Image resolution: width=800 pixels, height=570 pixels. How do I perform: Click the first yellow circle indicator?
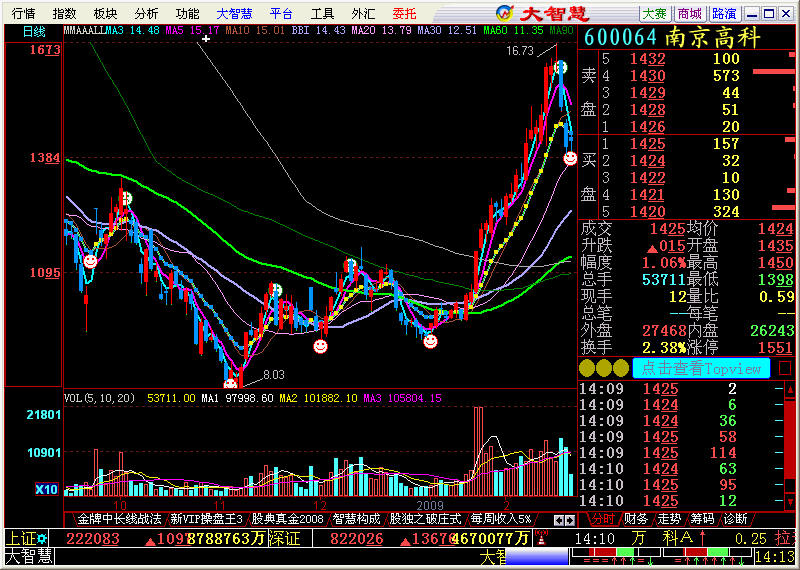[x=587, y=368]
